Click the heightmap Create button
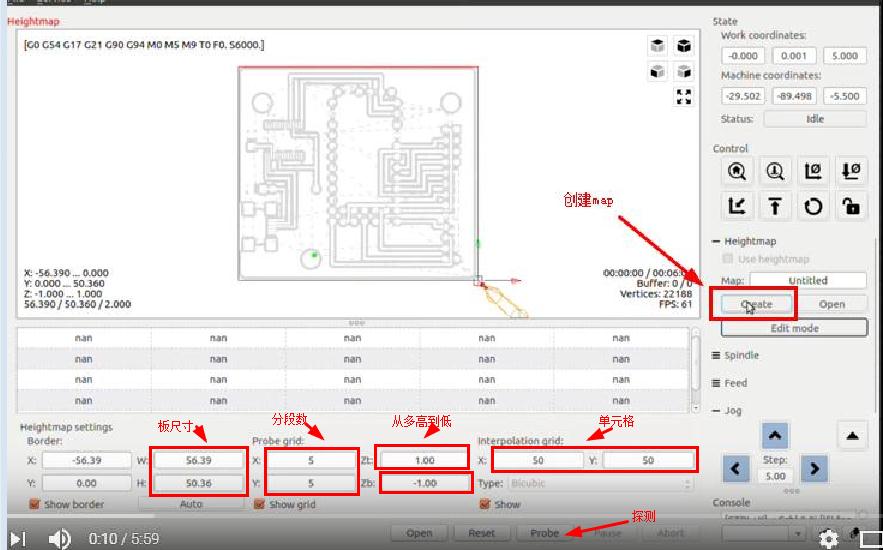This screenshot has width=883, height=550. pos(756,305)
